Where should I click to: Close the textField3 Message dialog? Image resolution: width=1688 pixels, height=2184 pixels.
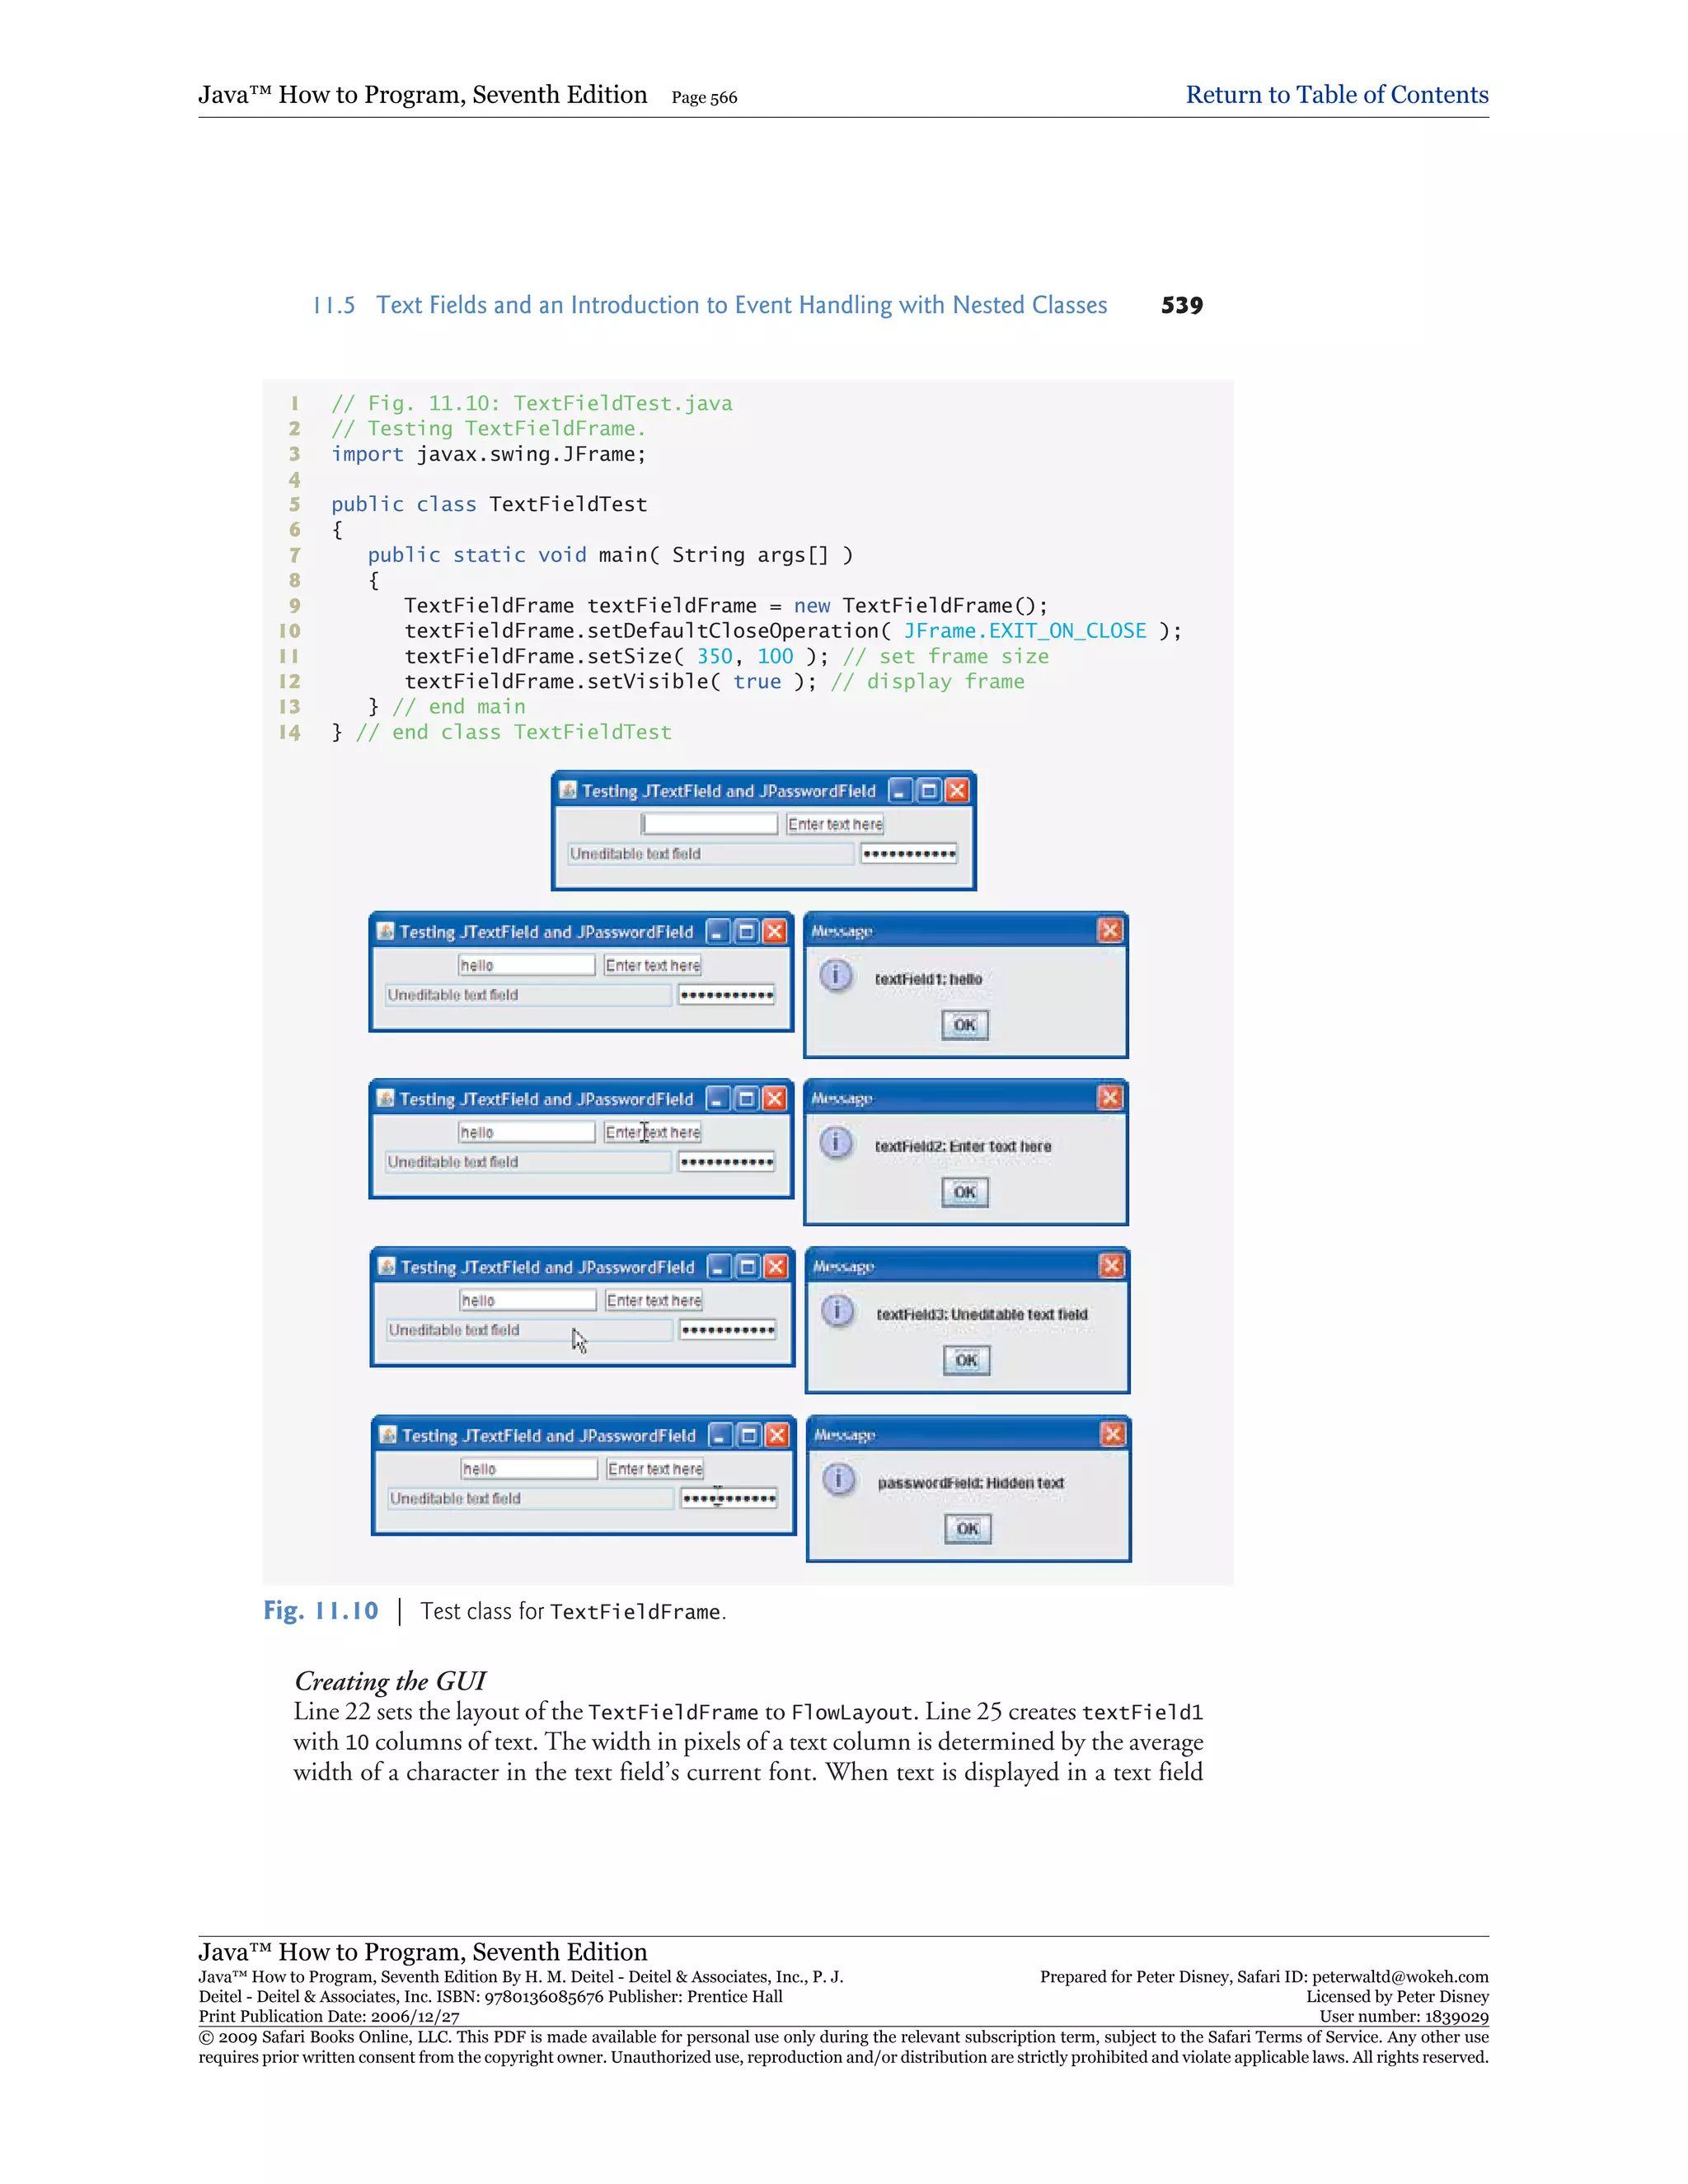point(1111,1266)
